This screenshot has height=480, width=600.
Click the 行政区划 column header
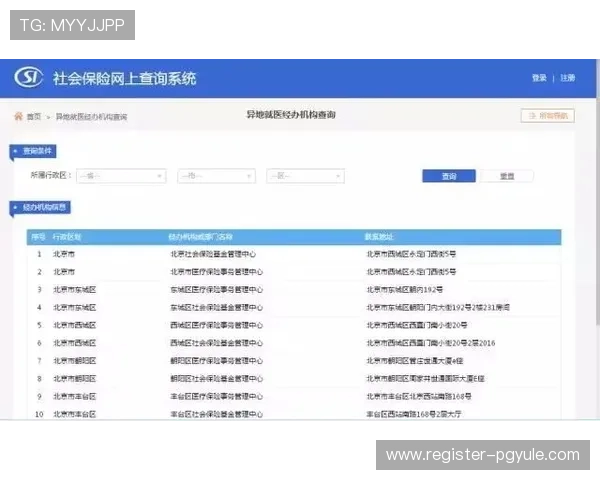coord(67,237)
